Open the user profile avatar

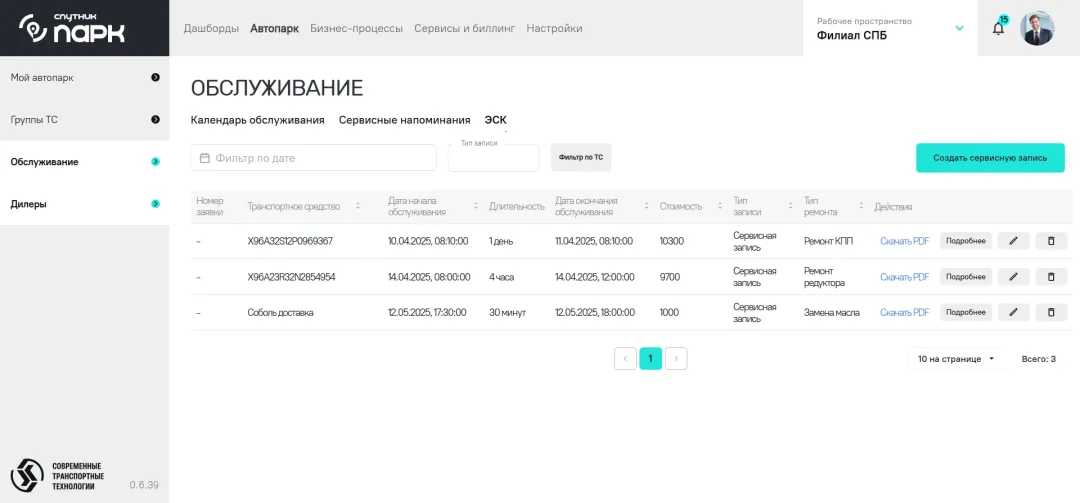(x=1037, y=28)
